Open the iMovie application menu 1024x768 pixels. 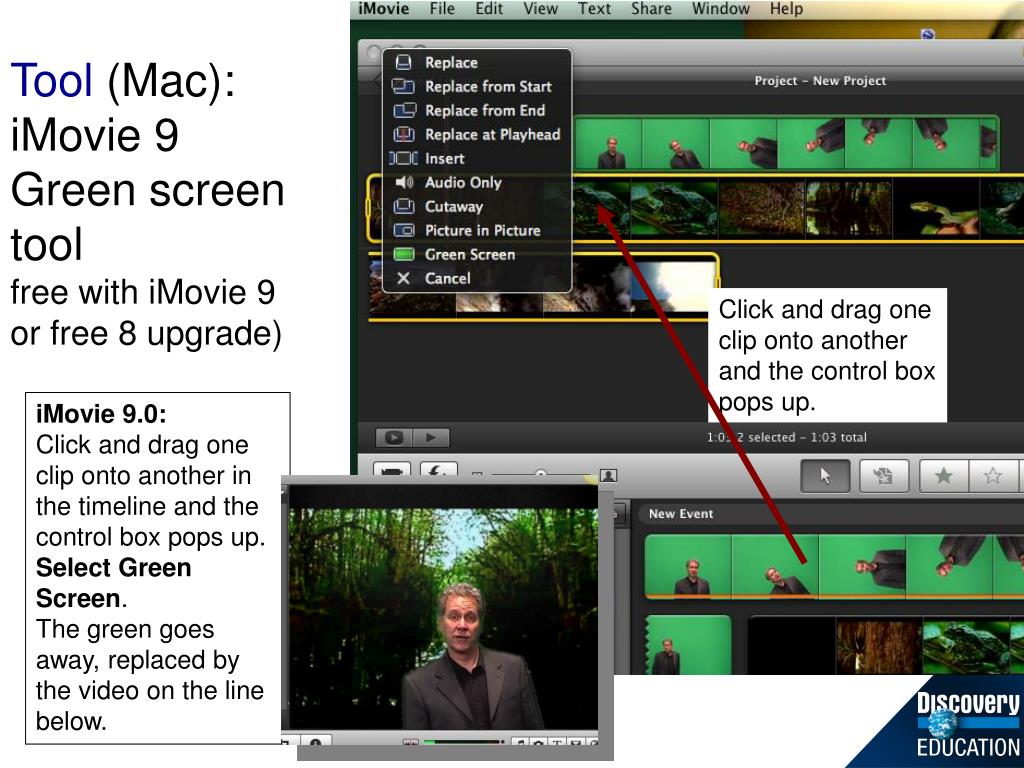(383, 9)
